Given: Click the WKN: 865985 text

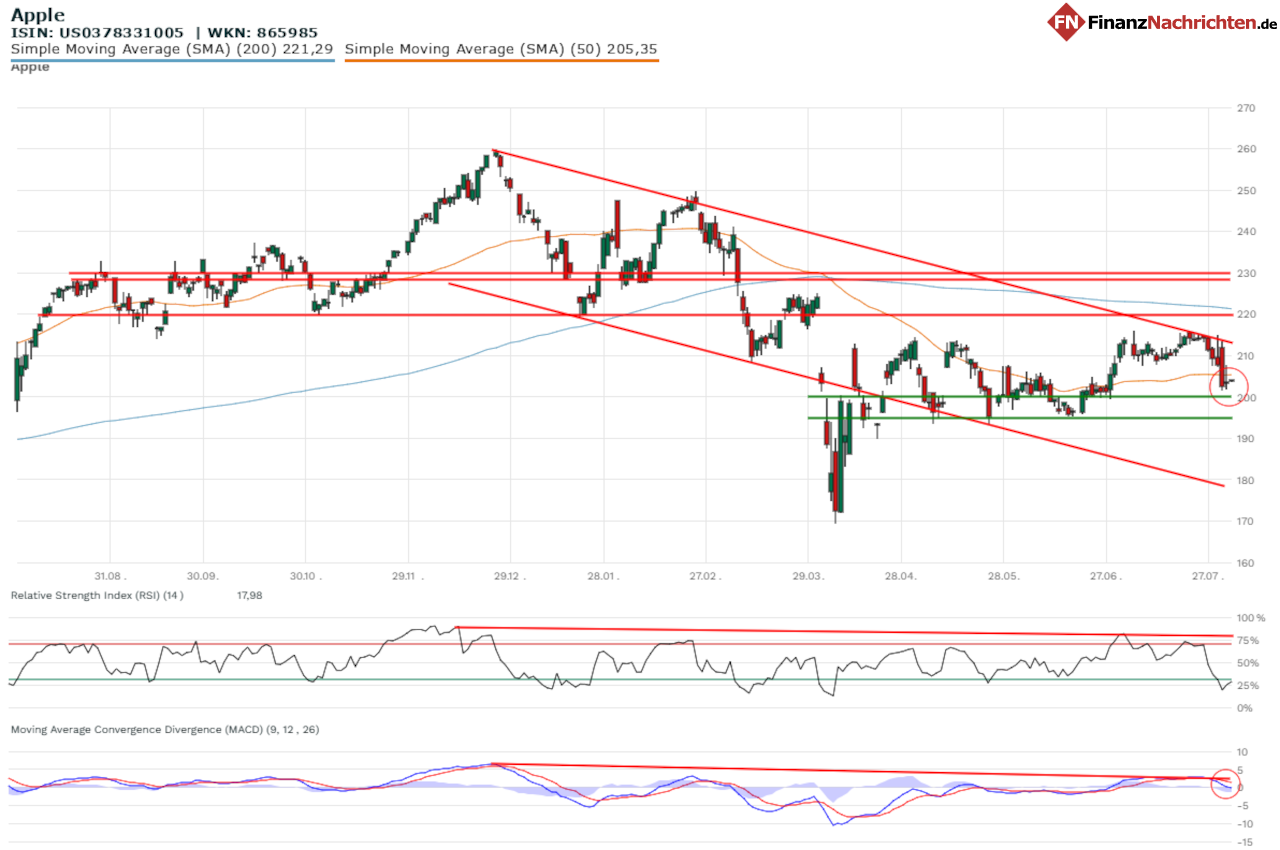Looking at the screenshot, I should coord(262,32).
